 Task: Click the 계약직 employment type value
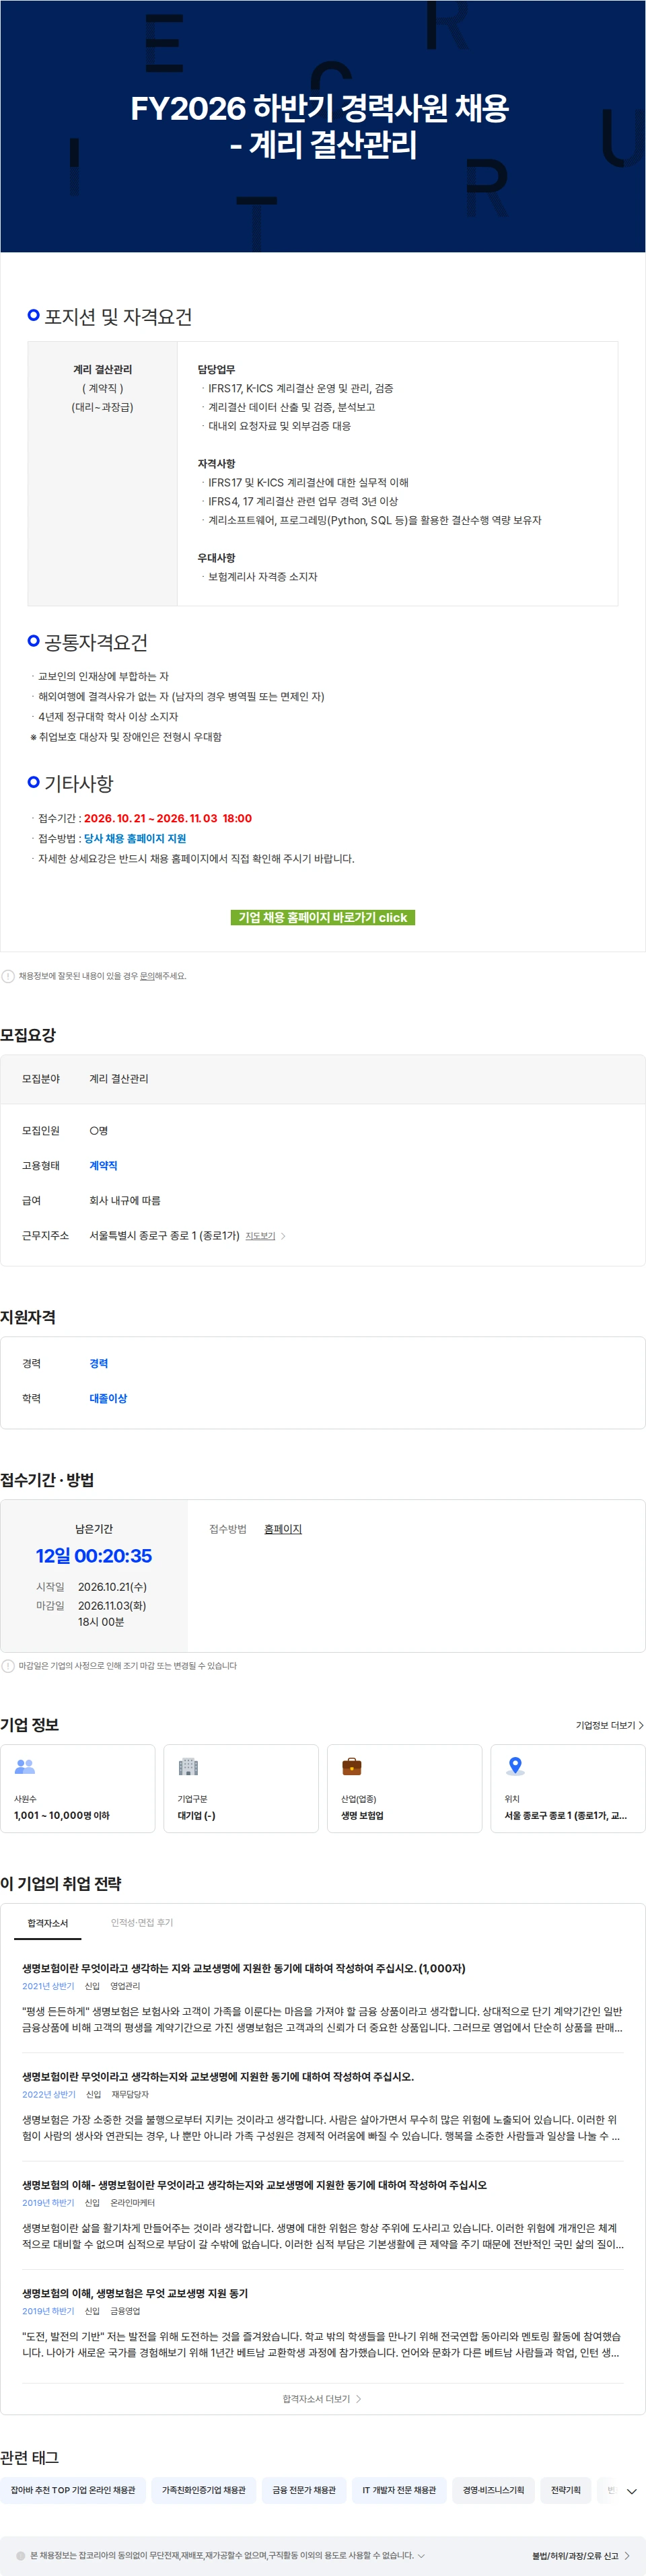(x=103, y=1166)
